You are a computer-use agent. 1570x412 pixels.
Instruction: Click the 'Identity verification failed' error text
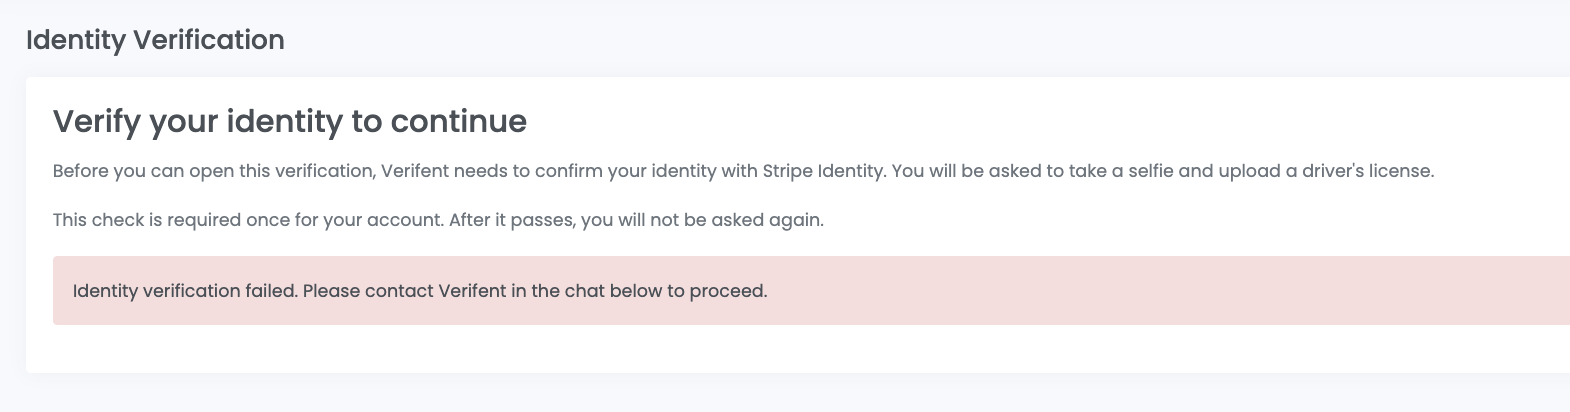(185, 292)
